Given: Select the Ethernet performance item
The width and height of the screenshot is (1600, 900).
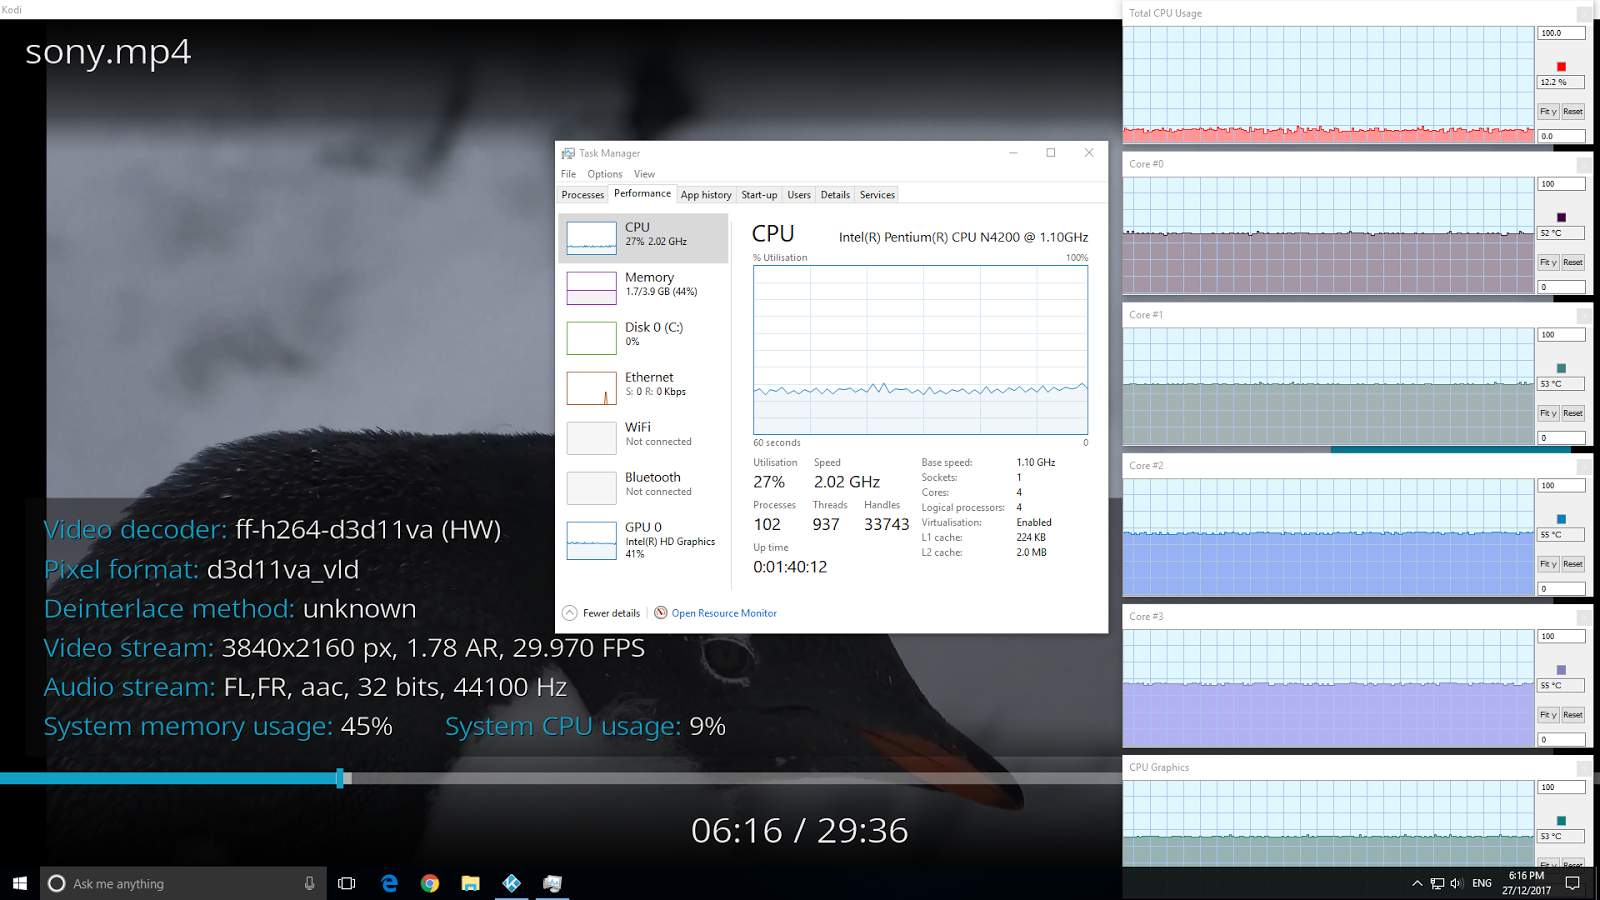Looking at the screenshot, I should (643, 388).
